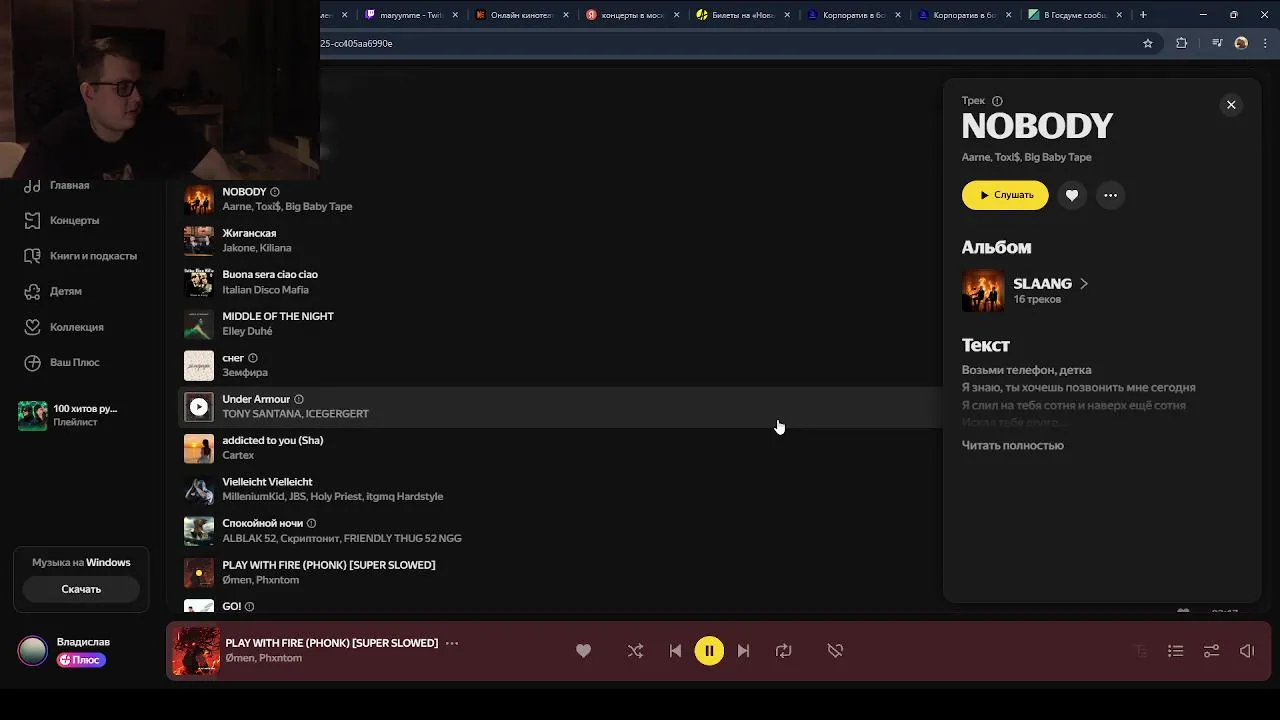Viewport: 1280px width, 720px height.
Task: Click PLAY WITH FIRE cover in track list
Action: [x=199, y=573]
